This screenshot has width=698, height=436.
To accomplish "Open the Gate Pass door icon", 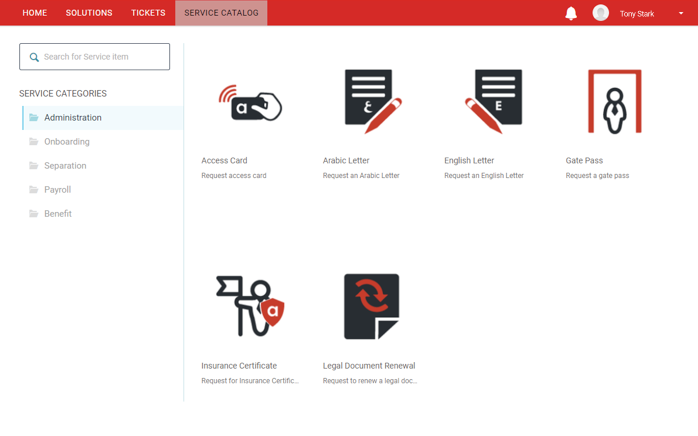I will 614,102.
